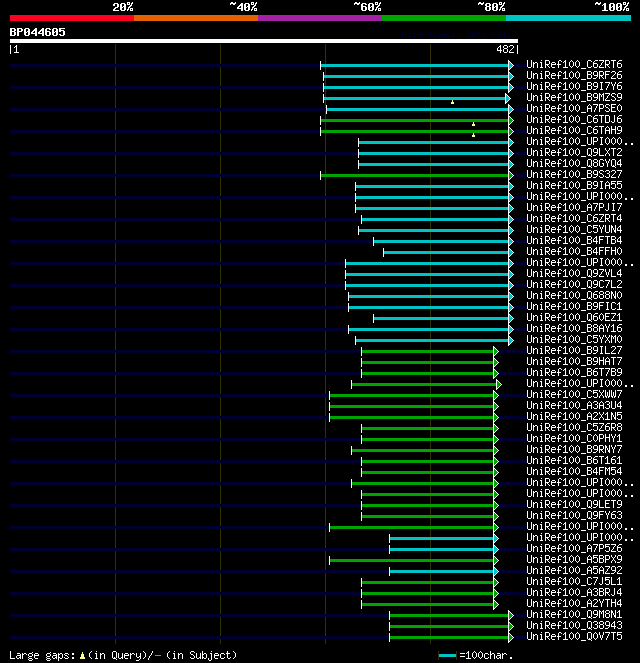The height and width of the screenshot is (663, 640).
Task: Click the UniRef100_C6TDJ6 label
Action: [x=574, y=119]
